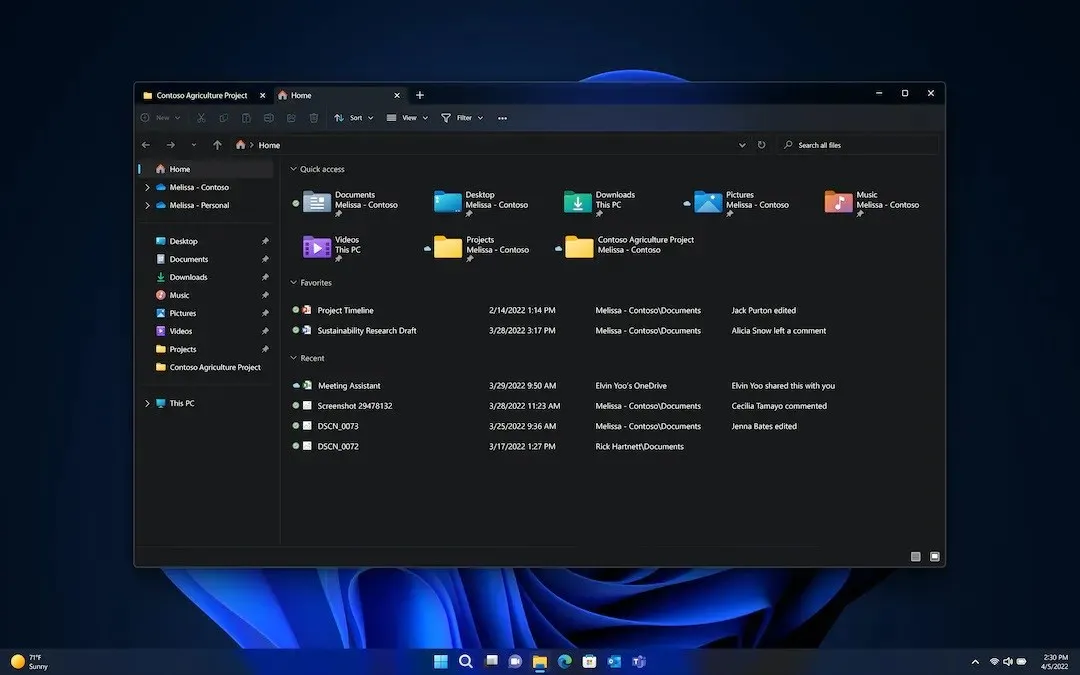Navigate up one folder level with the up arrow
Image resolution: width=1080 pixels, height=675 pixels.
coord(217,144)
